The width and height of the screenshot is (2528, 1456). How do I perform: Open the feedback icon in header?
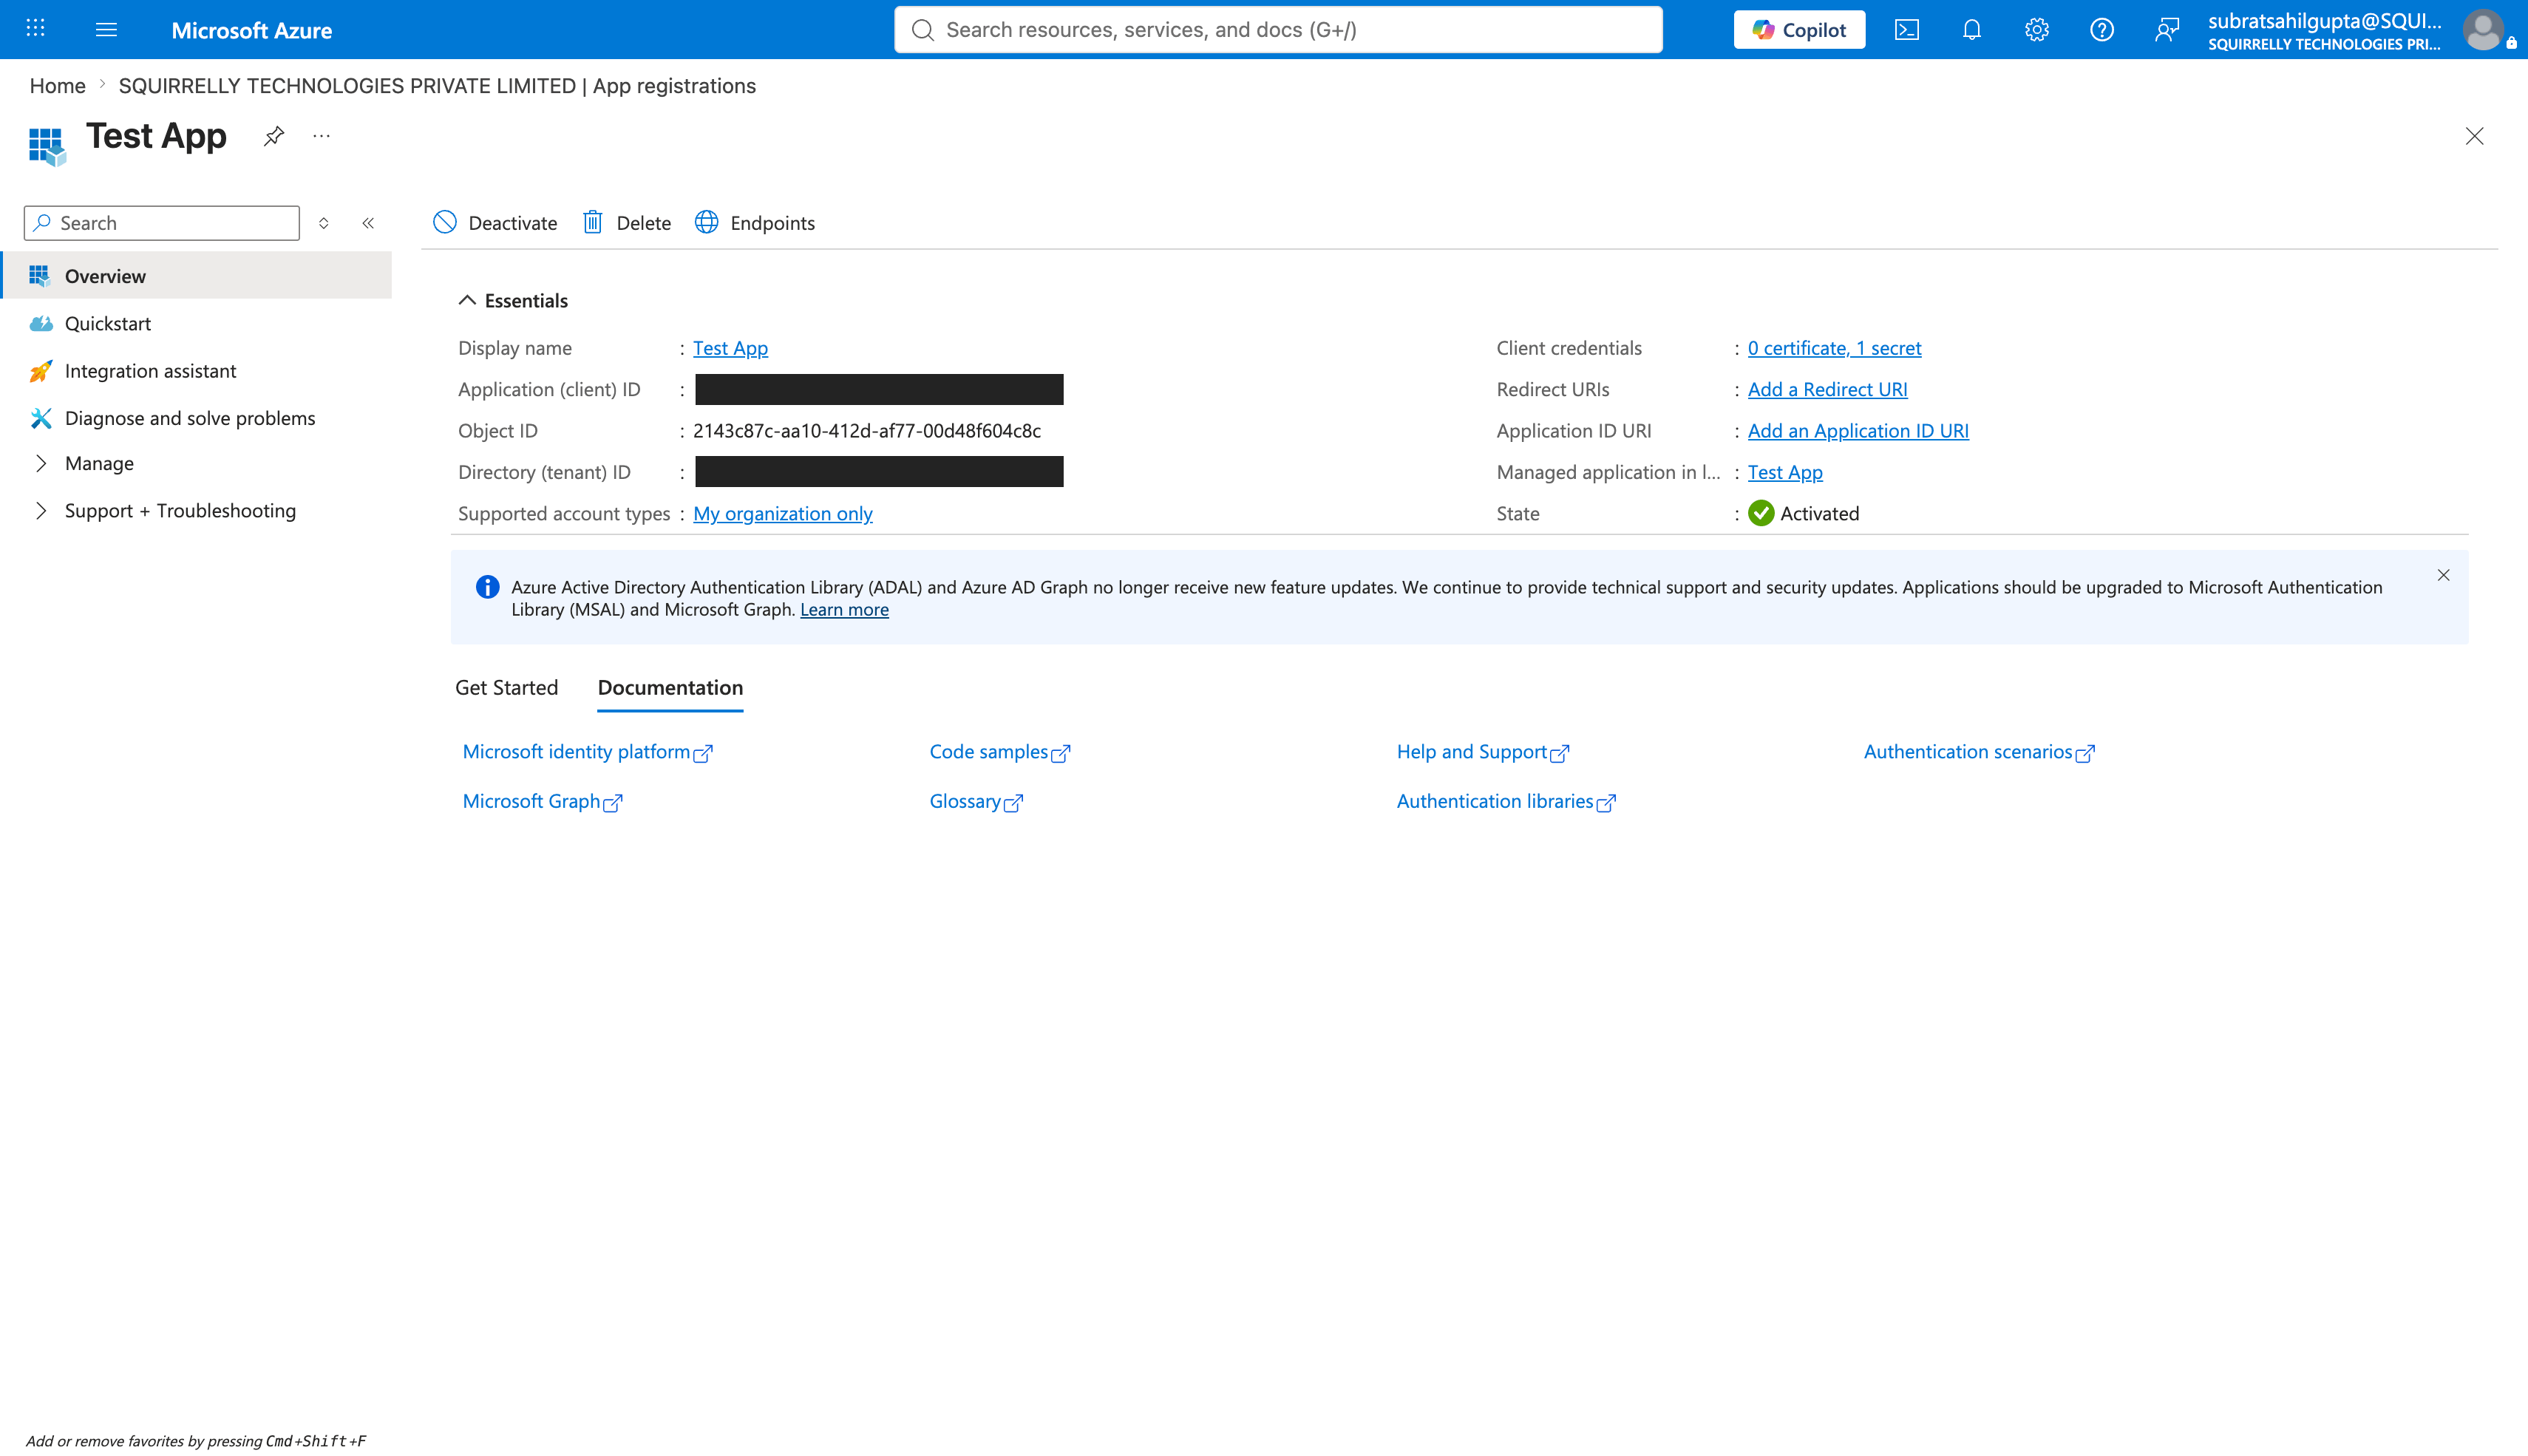pyautogui.click(x=2166, y=29)
